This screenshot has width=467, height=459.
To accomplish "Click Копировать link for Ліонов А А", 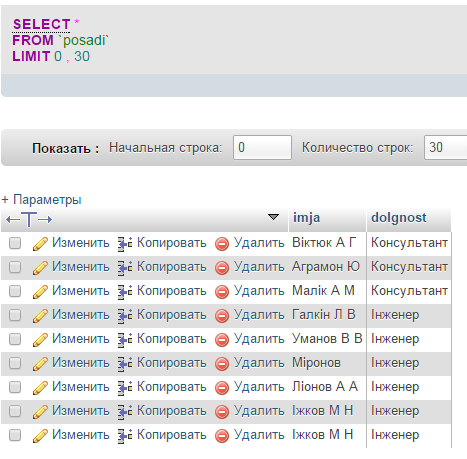I will point(172,387).
